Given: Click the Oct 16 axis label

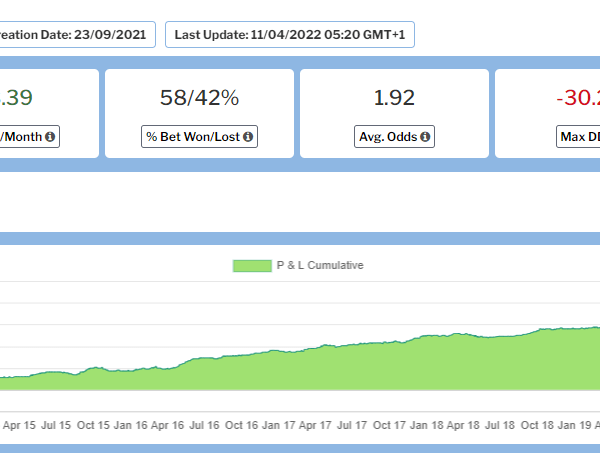Looking at the screenshot, I should click(x=241, y=425).
